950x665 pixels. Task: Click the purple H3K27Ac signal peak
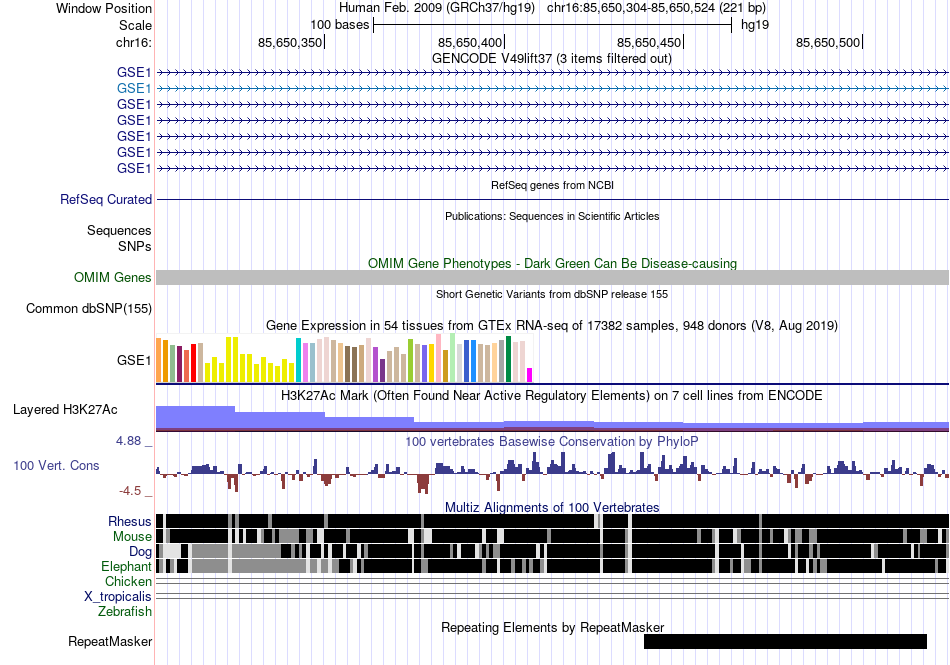pyautogui.click(x=195, y=418)
